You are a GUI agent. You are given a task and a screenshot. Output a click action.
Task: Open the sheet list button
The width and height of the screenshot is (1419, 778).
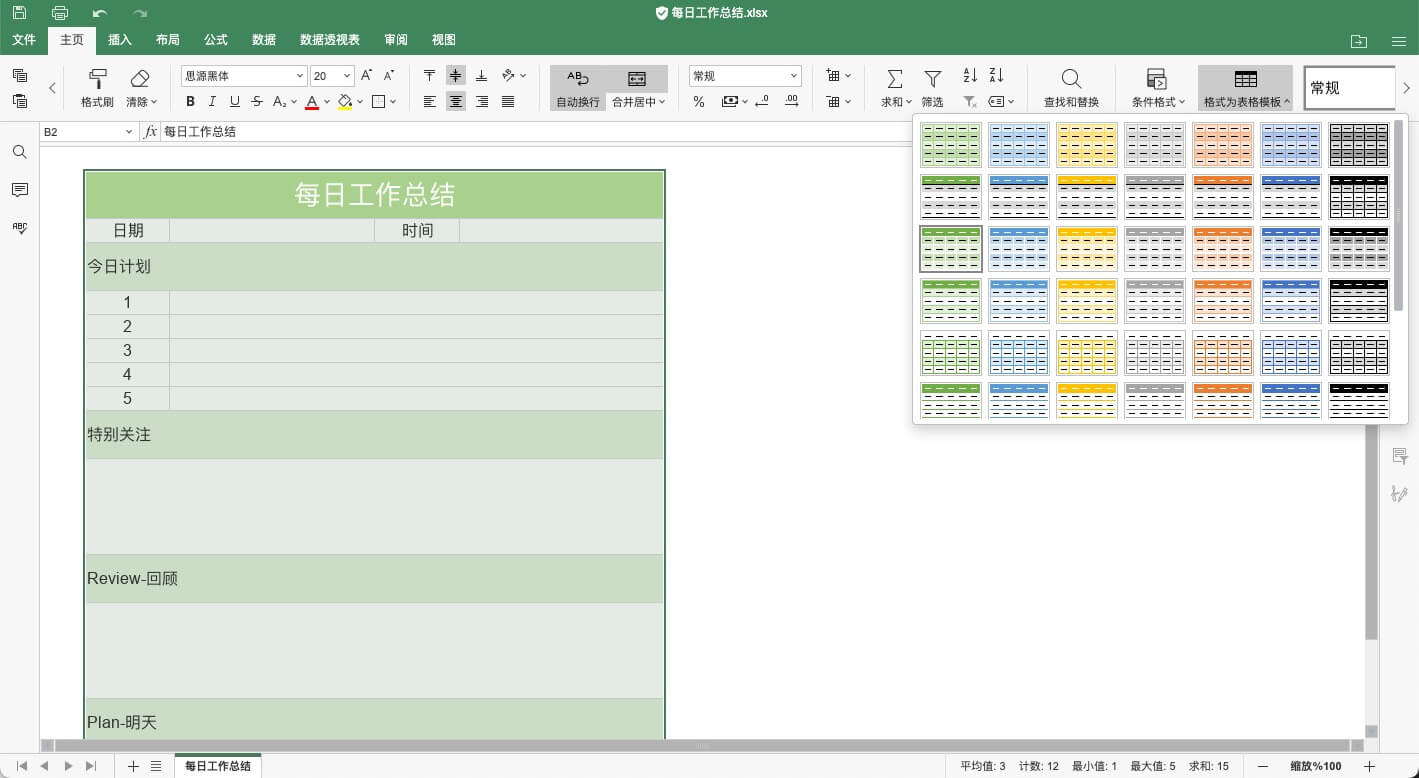[156, 766]
